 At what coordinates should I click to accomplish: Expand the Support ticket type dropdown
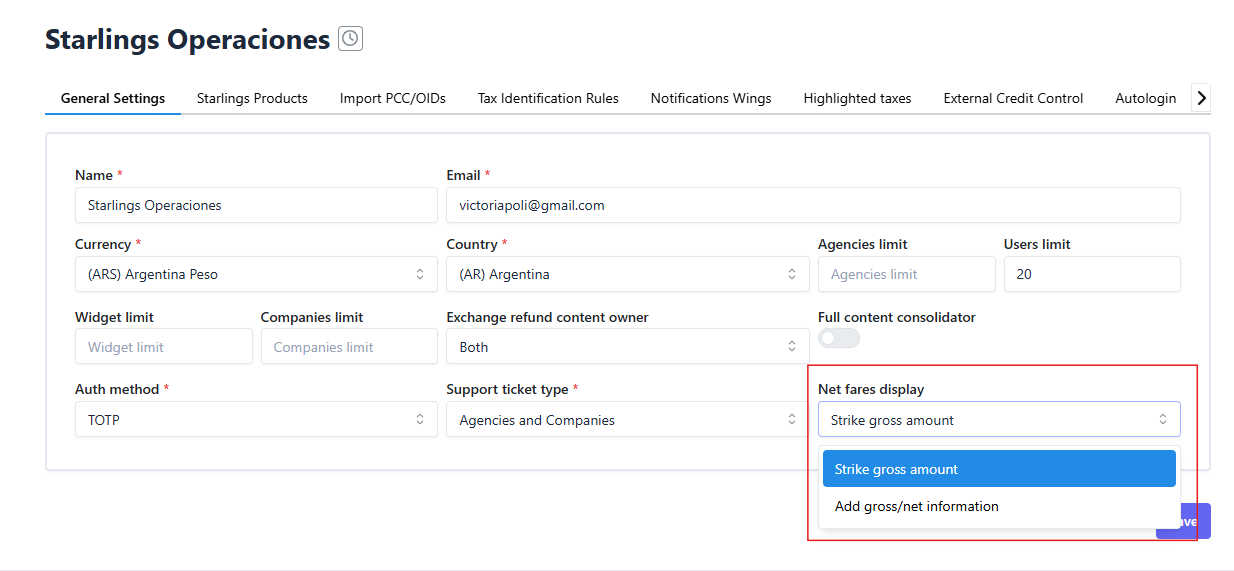pos(627,420)
